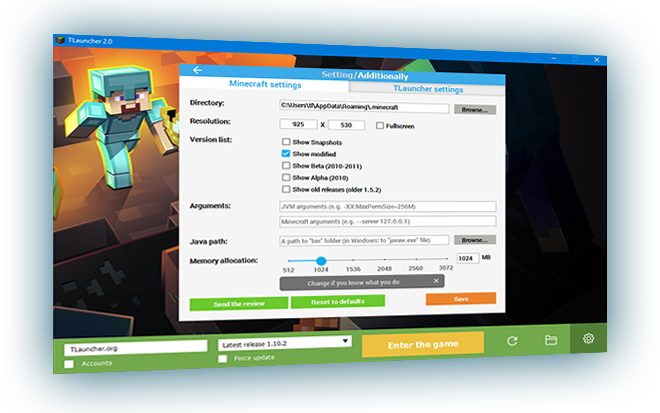Dismiss the 'Change if you know' tooltip

point(436,280)
